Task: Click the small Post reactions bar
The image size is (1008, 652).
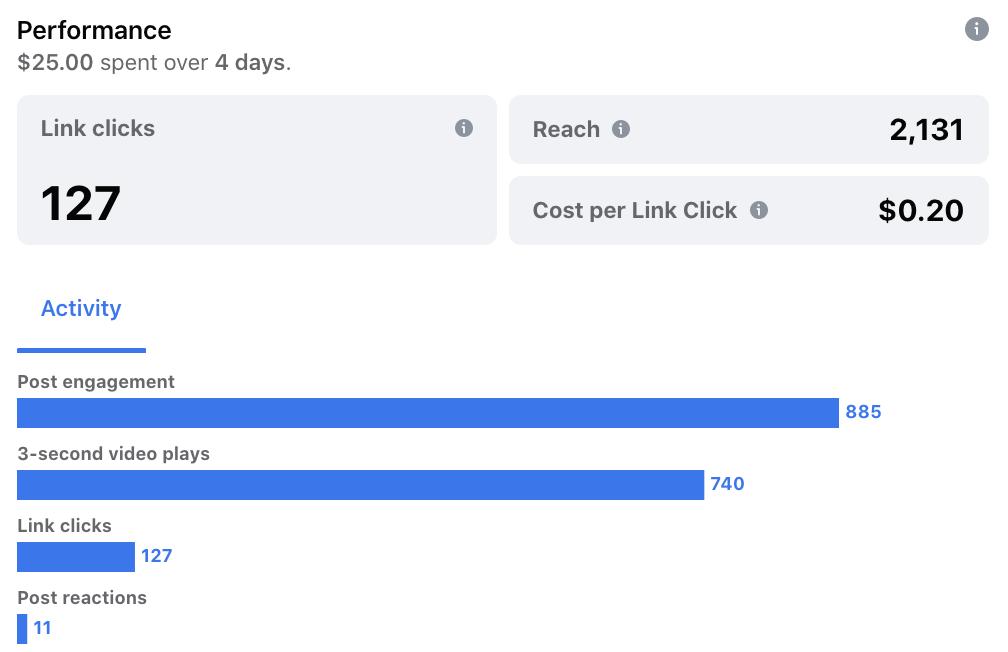Action: tap(22, 629)
